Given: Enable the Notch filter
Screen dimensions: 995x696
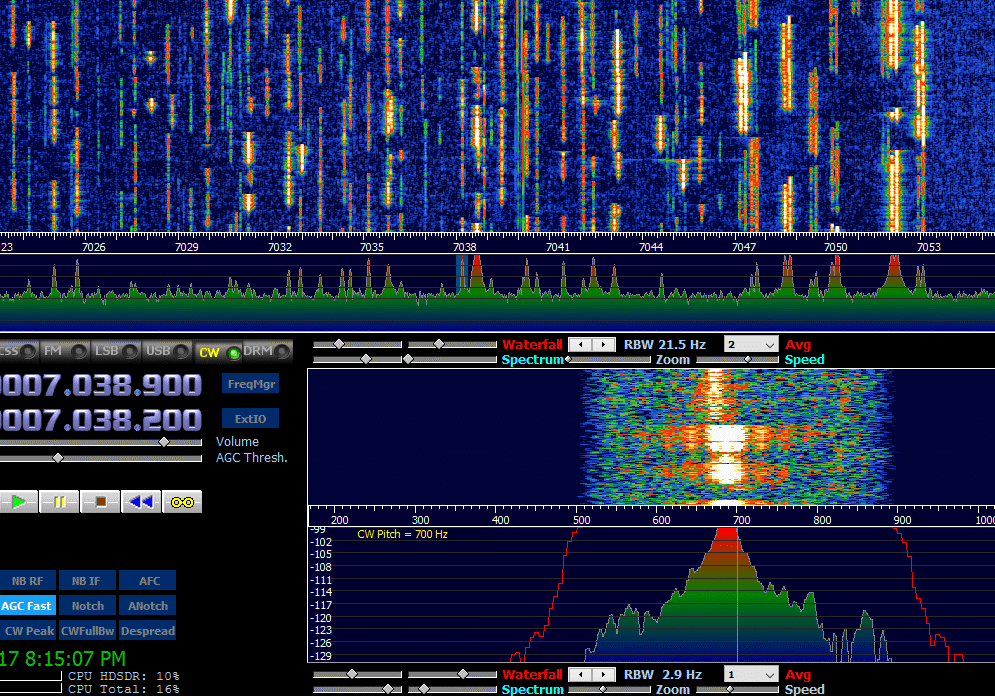Looking at the screenshot, I should tap(87, 605).
